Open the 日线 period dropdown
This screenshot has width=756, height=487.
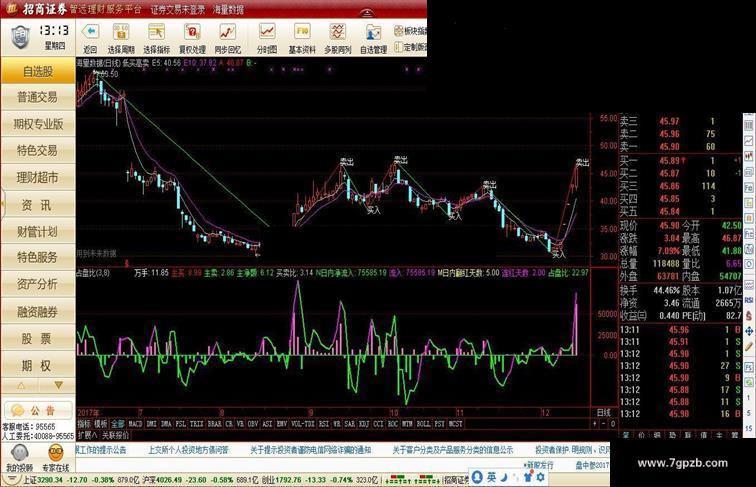[x=604, y=413]
